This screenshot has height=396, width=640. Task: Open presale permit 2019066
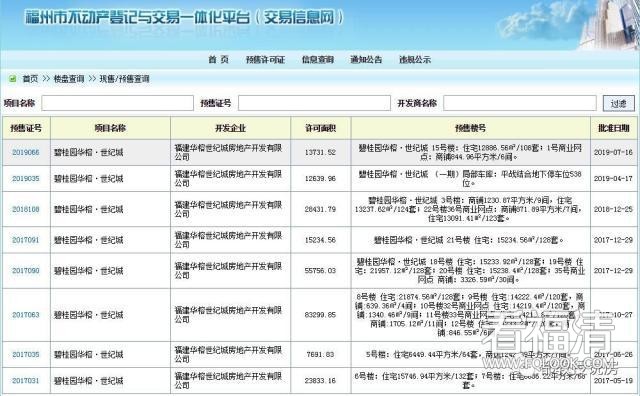click(x=26, y=152)
